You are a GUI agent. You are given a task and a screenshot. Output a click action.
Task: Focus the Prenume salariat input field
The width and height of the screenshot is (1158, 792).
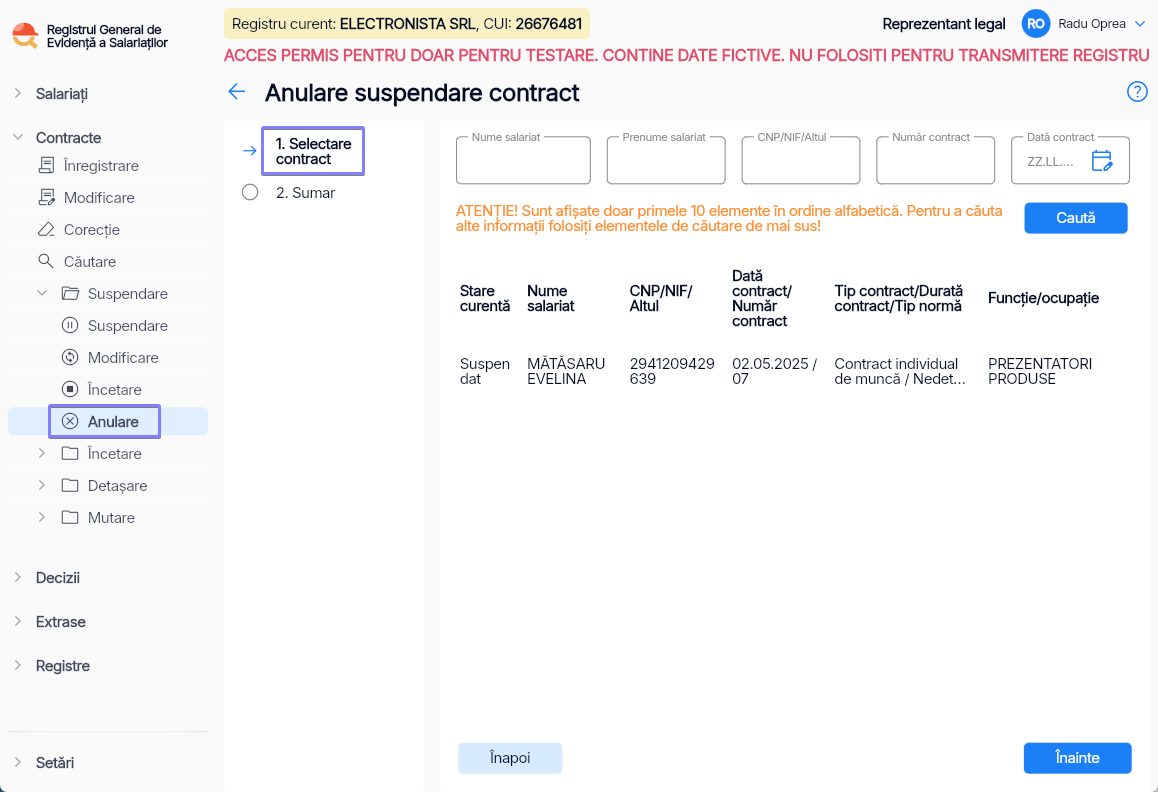(665, 160)
